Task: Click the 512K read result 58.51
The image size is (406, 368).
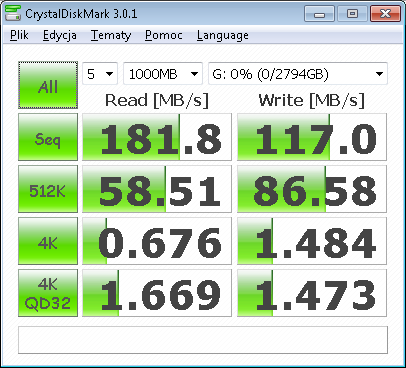Action: click(157, 189)
